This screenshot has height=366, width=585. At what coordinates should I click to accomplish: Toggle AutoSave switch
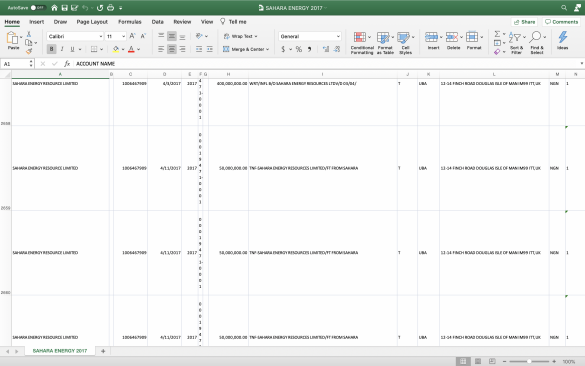[38, 7]
